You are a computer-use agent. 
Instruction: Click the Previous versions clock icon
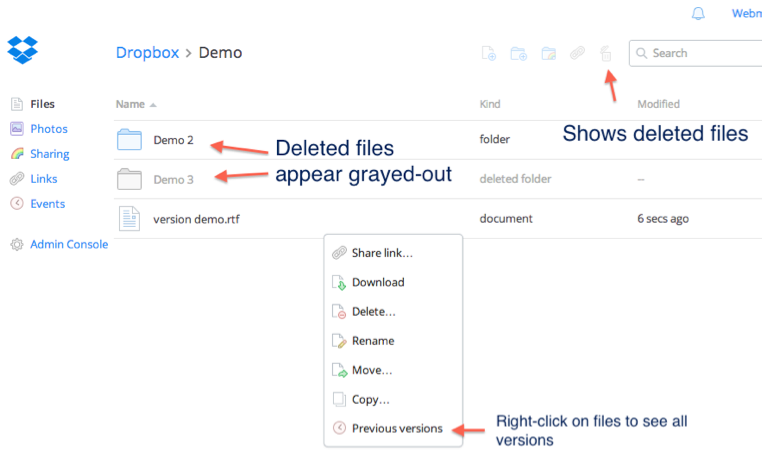(x=339, y=428)
